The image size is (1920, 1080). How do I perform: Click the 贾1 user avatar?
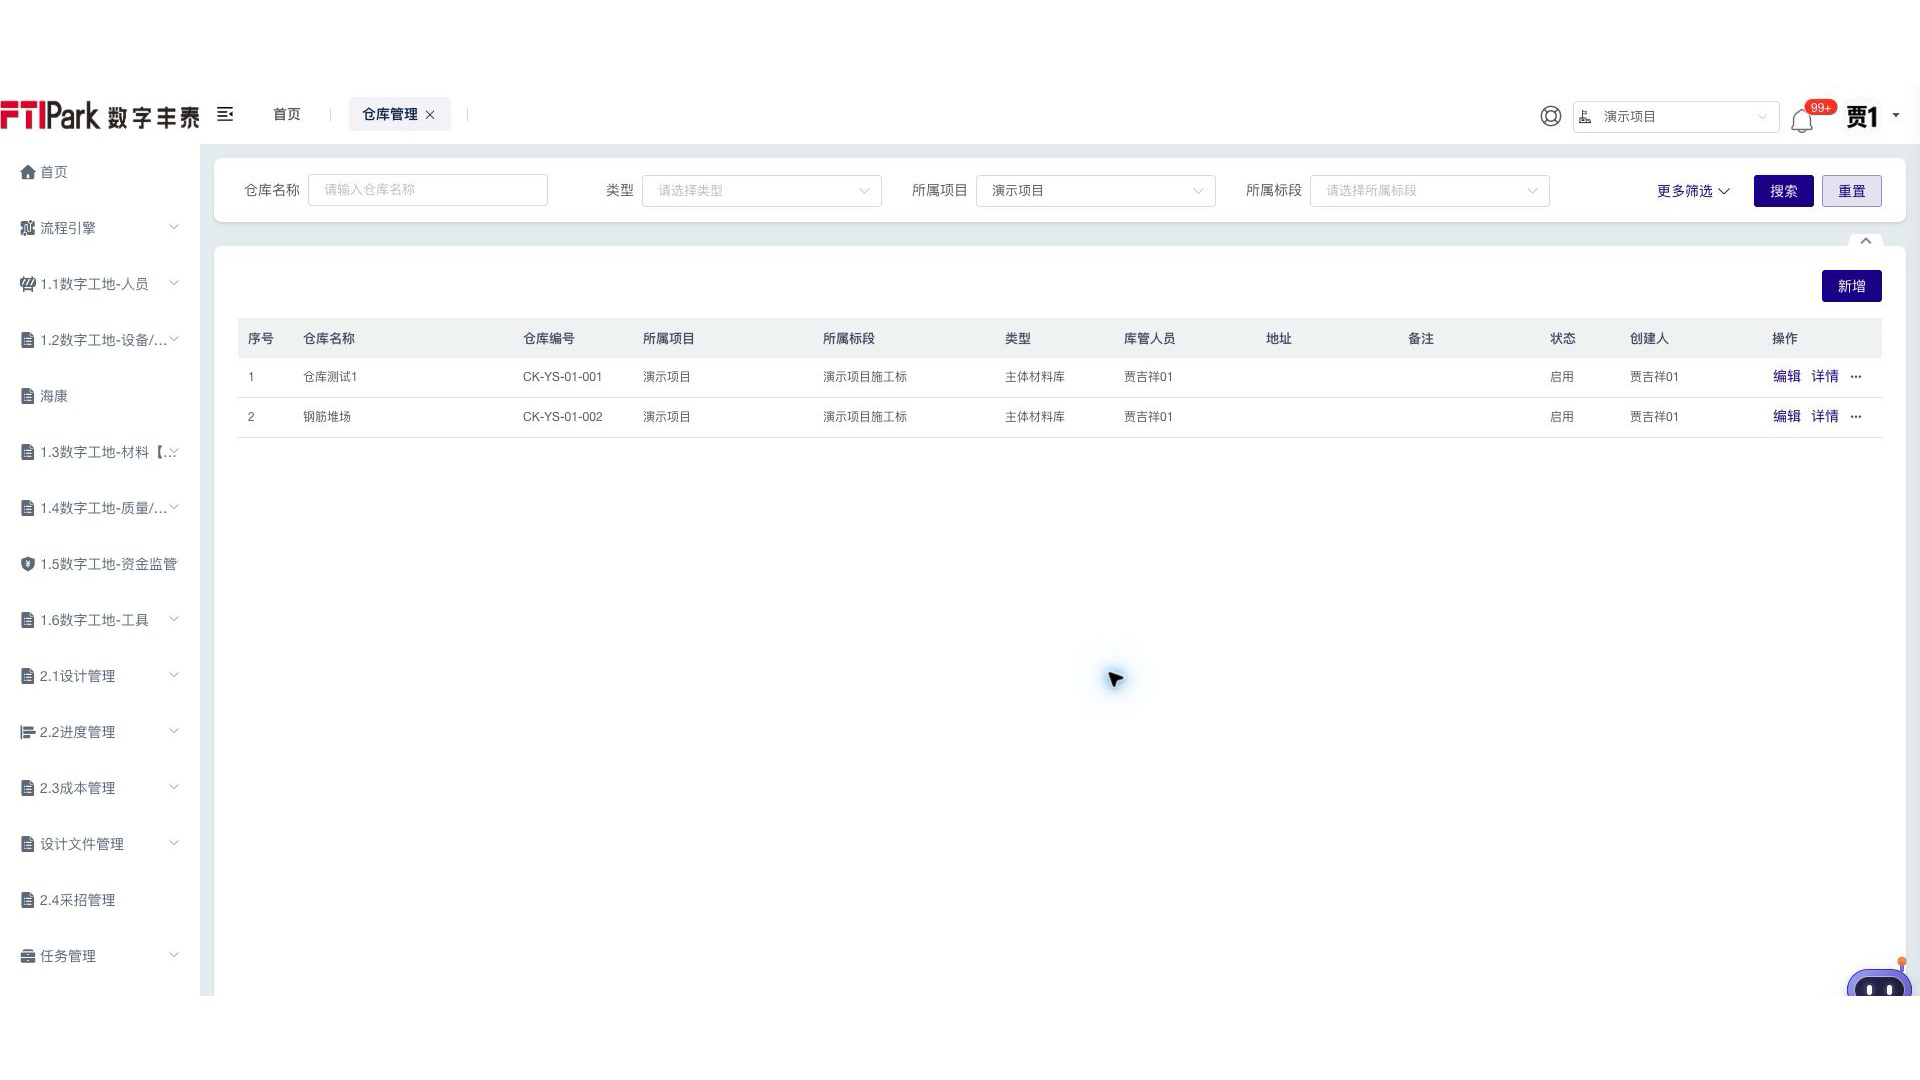pyautogui.click(x=1861, y=116)
